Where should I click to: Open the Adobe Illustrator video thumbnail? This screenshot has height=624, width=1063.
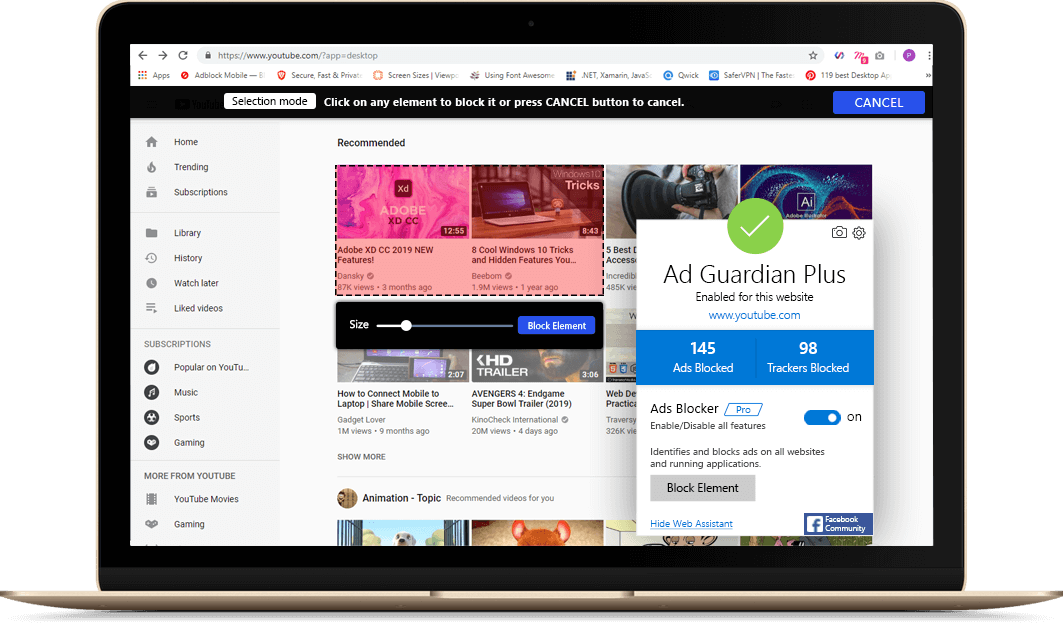tap(806, 191)
